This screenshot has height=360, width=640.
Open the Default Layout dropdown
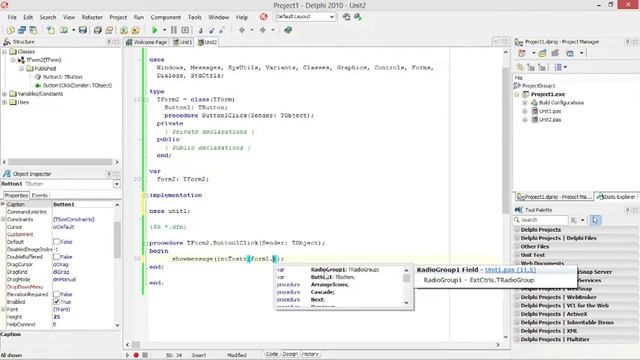click(332, 17)
